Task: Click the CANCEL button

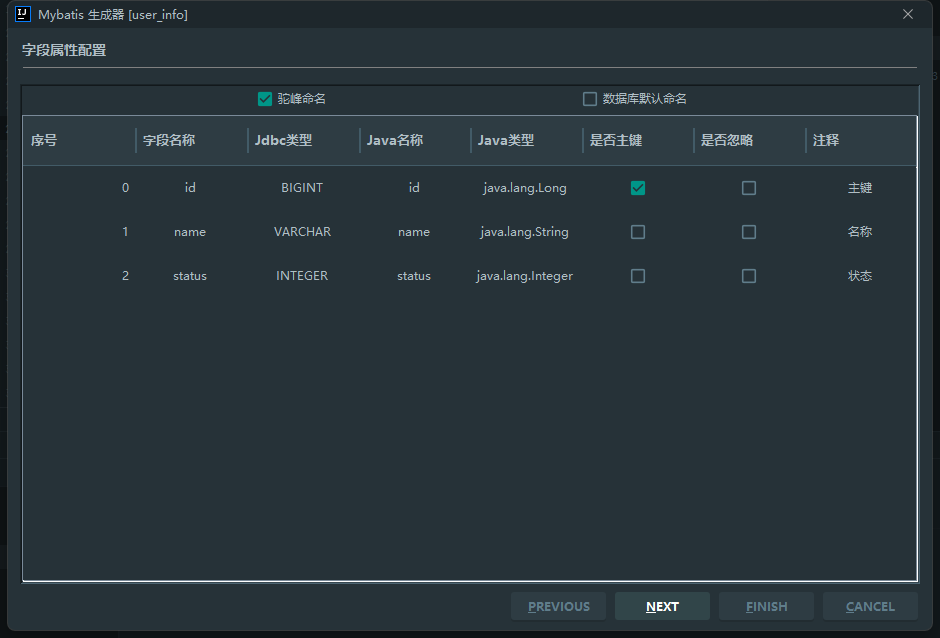Action: coord(870,606)
